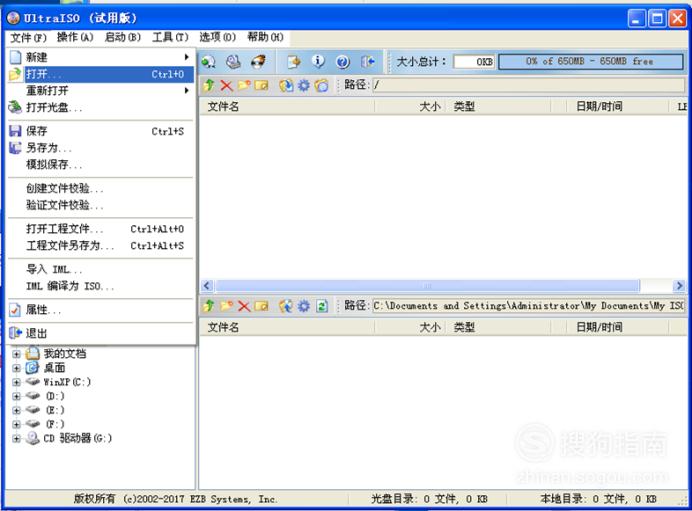Viewport: 692px width, 511px height.
Task: Click rename icon in local pane toolbar
Action: [x=261, y=305]
